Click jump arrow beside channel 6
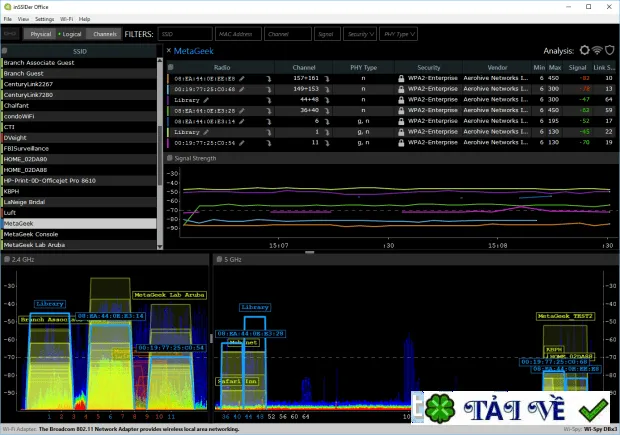The height and width of the screenshot is (435, 620). click(x=327, y=121)
